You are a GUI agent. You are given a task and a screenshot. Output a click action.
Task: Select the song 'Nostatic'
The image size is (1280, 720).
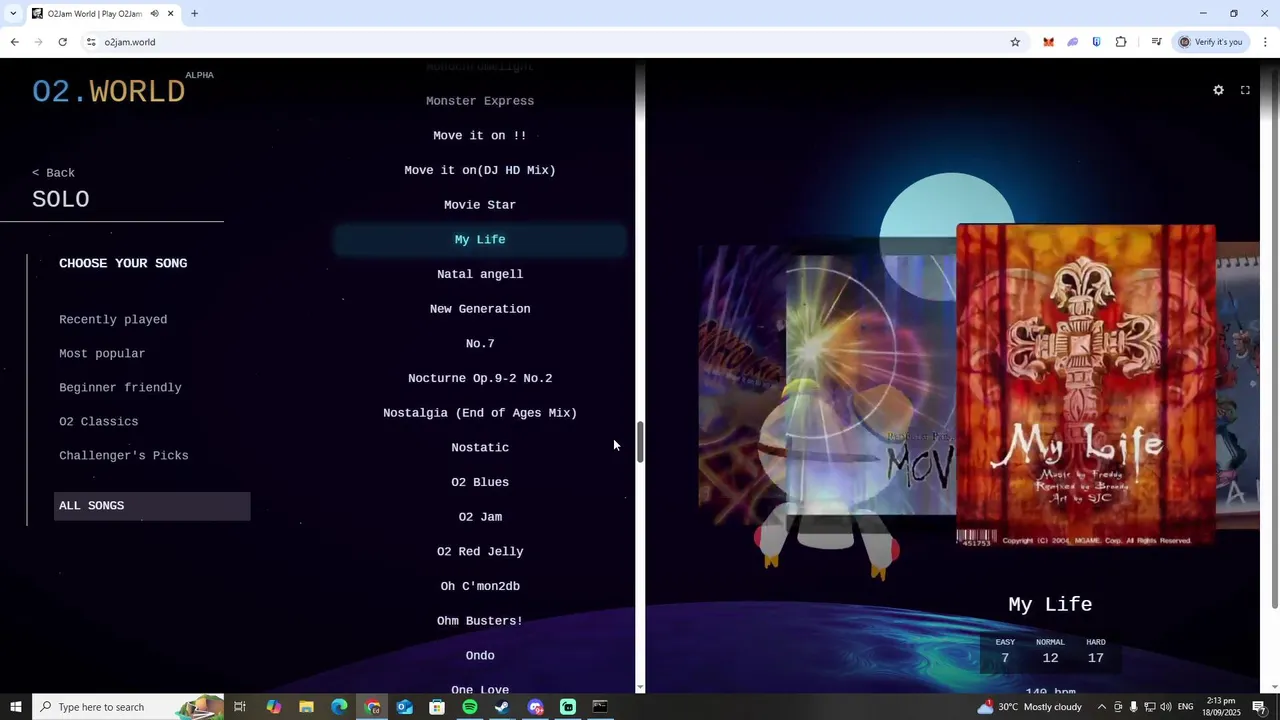coord(480,448)
